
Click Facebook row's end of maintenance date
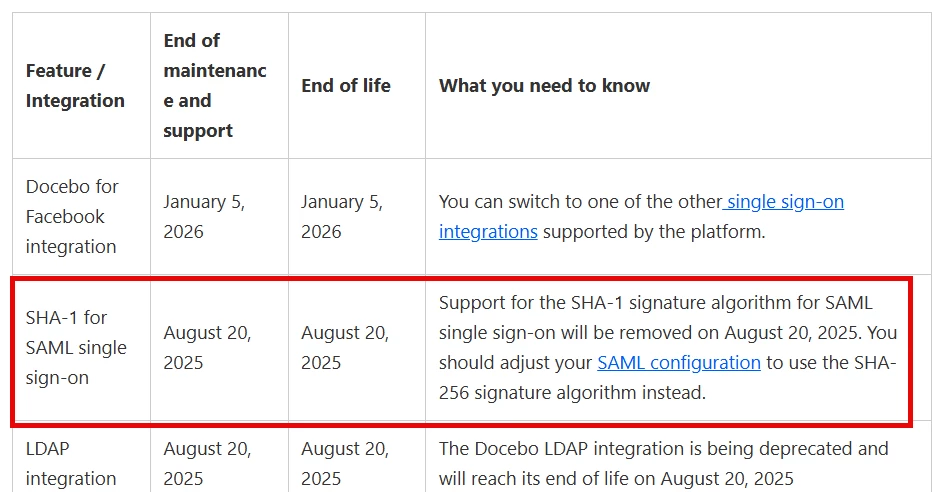click(204, 216)
